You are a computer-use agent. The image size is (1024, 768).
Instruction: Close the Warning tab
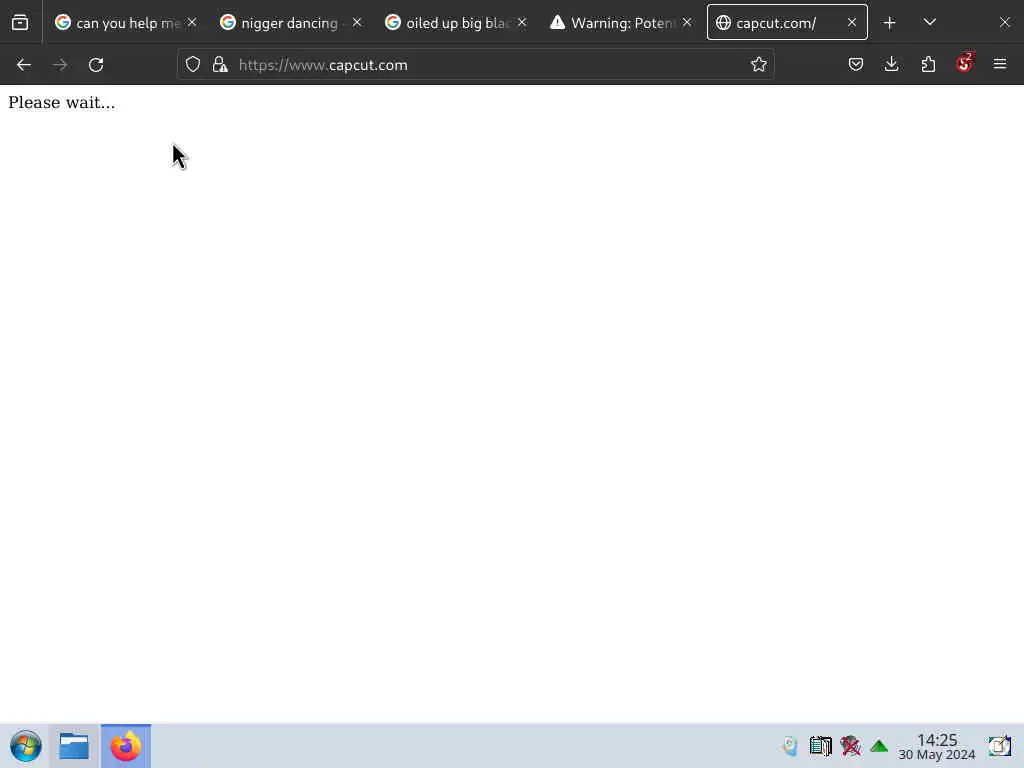click(x=687, y=23)
